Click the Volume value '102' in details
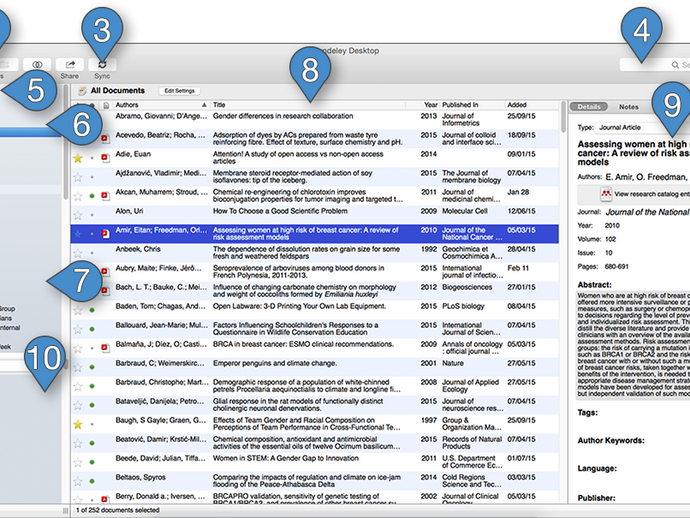The width and height of the screenshot is (690, 518). (610, 239)
